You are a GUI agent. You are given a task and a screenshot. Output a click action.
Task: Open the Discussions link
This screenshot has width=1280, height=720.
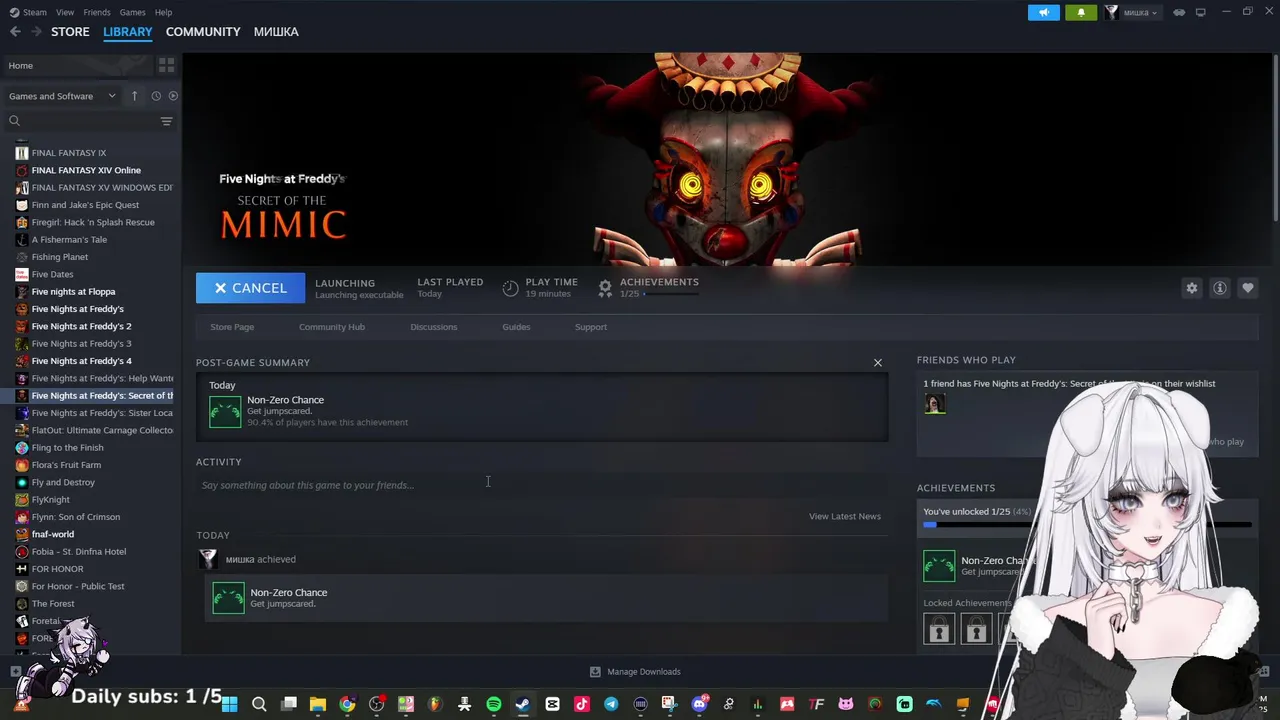click(434, 327)
